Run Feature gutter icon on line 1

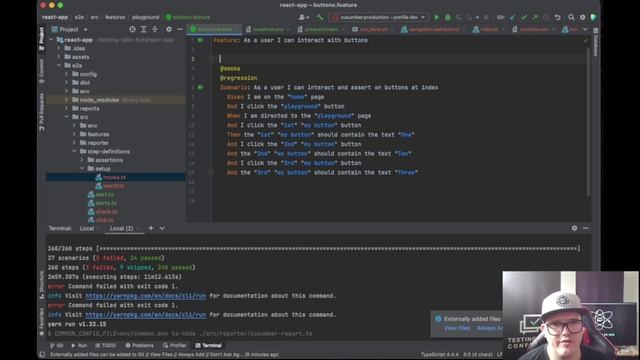(x=200, y=40)
